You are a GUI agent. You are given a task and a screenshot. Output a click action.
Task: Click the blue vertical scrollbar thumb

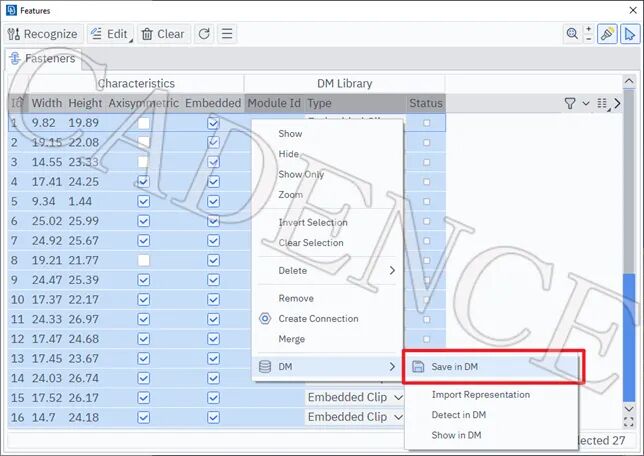pyautogui.click(x=629, y=338)
